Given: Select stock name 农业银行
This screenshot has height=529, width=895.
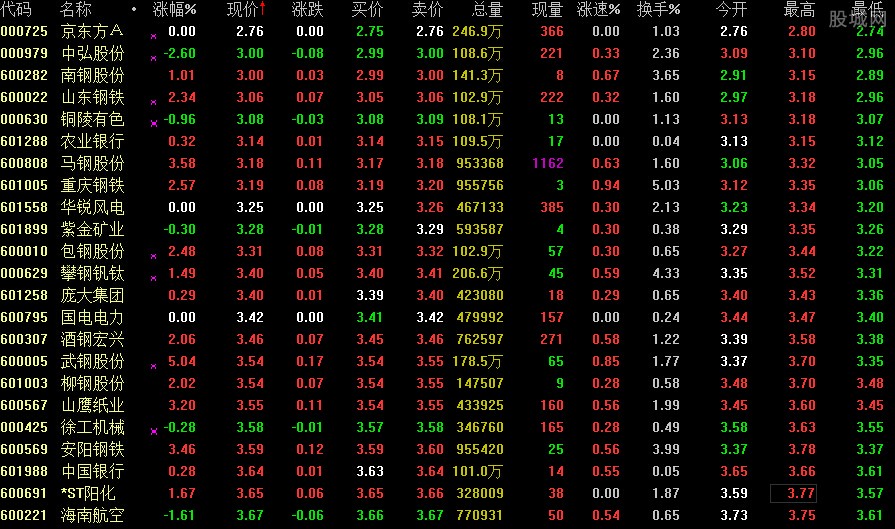Looking at the screenshot, I should pyautogui.click(x=92, y=141).
